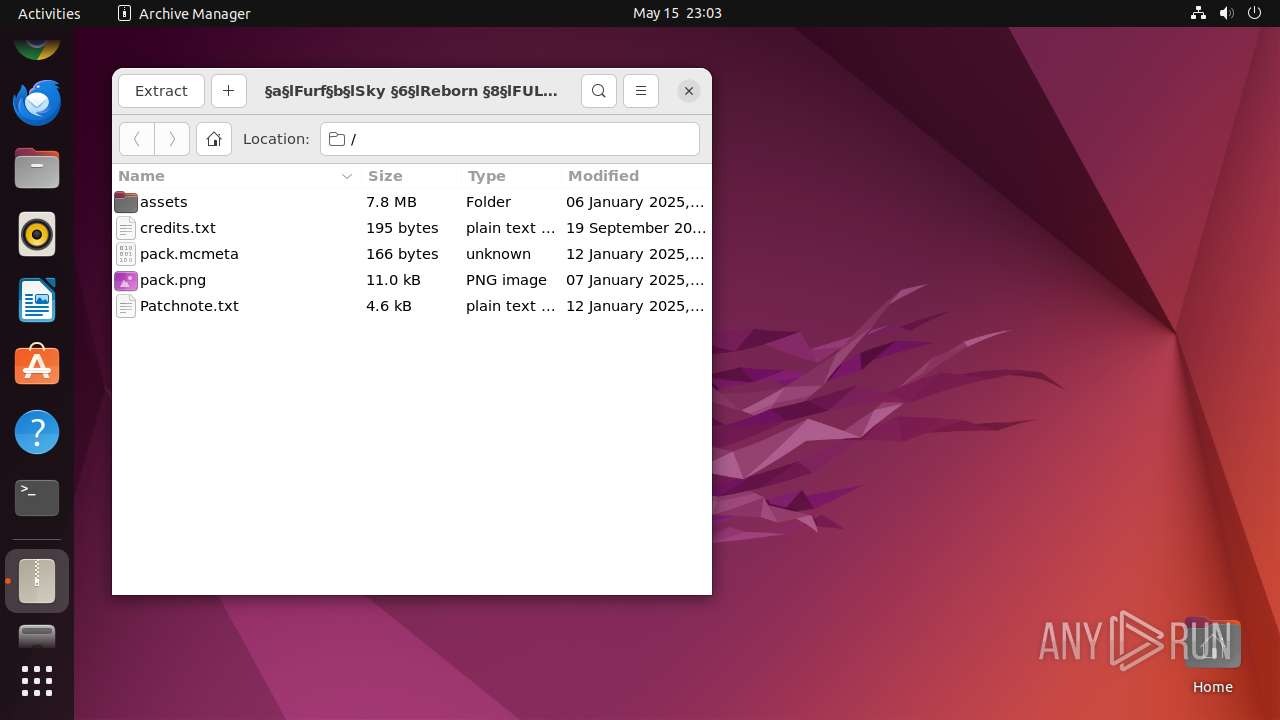Click the 07 January 2025 modified date

pyautogui.click(x=636, y=280)
